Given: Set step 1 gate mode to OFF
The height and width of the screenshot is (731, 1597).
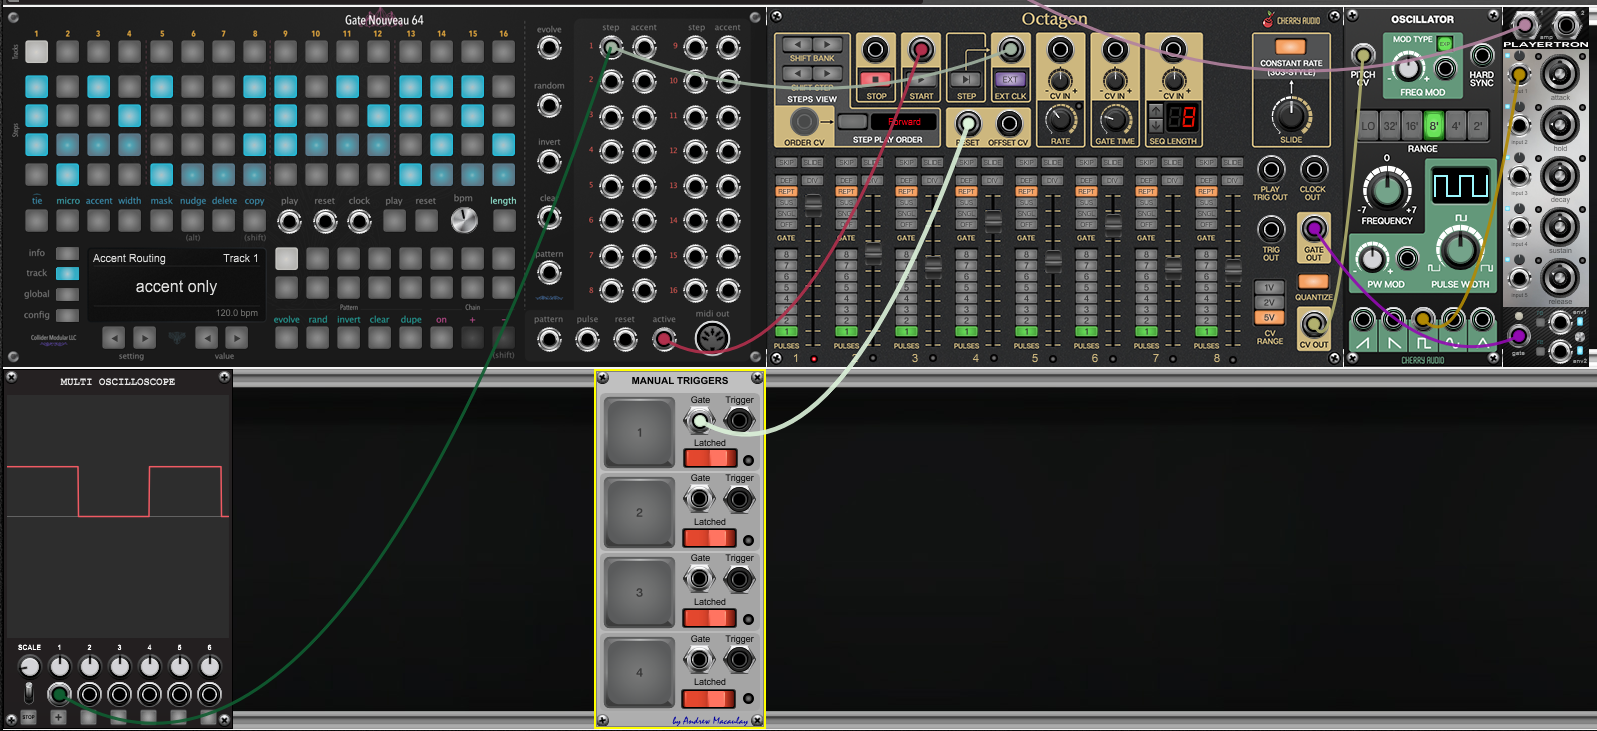Looking at the screenshot, I should pos(786,224).
